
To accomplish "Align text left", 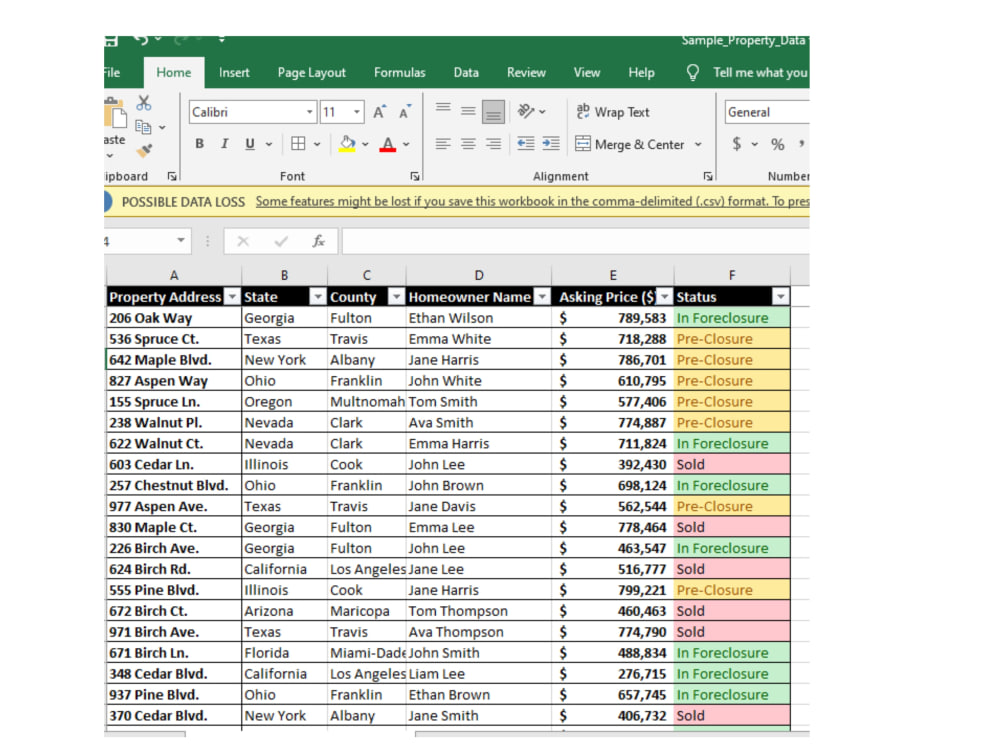I will point(443,144).
